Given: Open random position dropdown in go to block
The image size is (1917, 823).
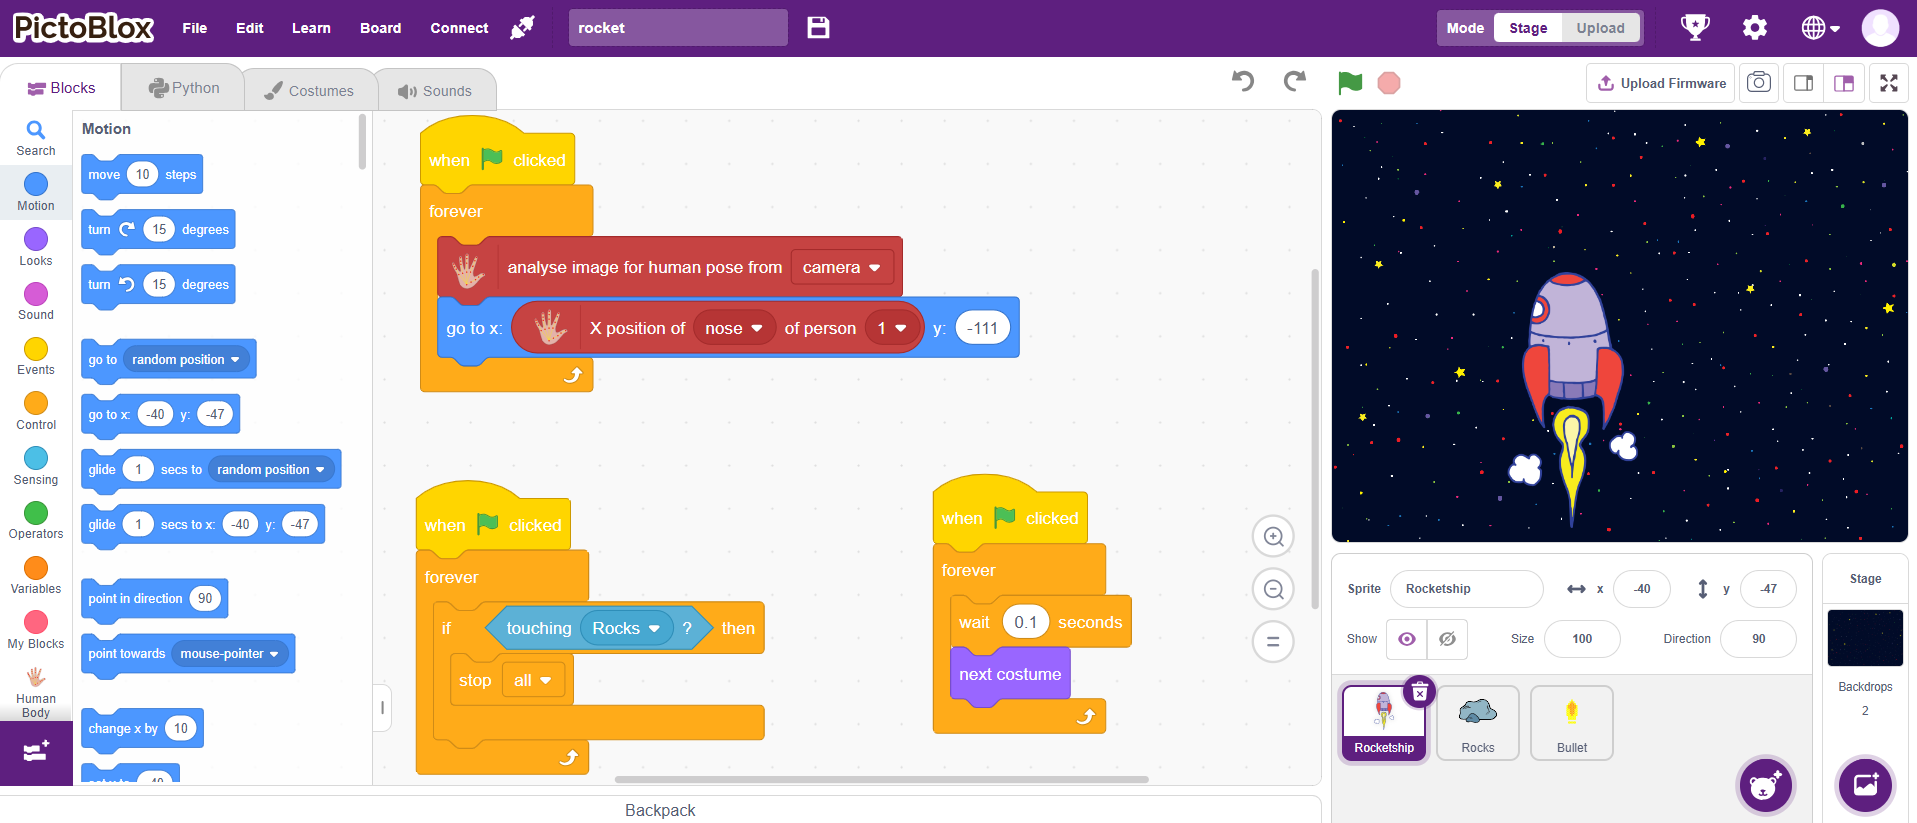Looking at the screenshot, I should pos(186,359).
